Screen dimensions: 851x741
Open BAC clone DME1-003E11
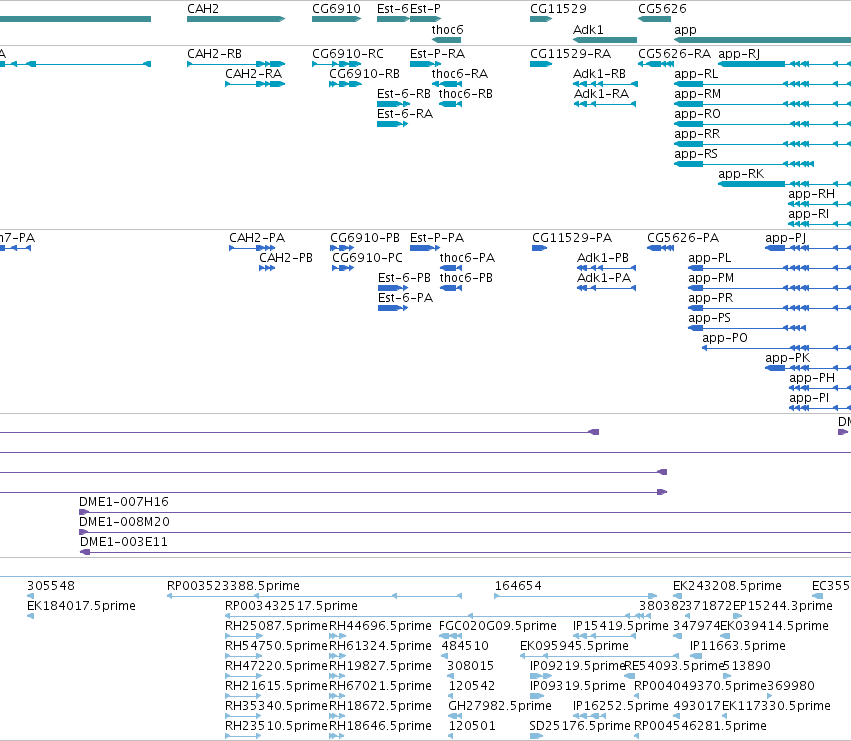(x=124, y=542)
